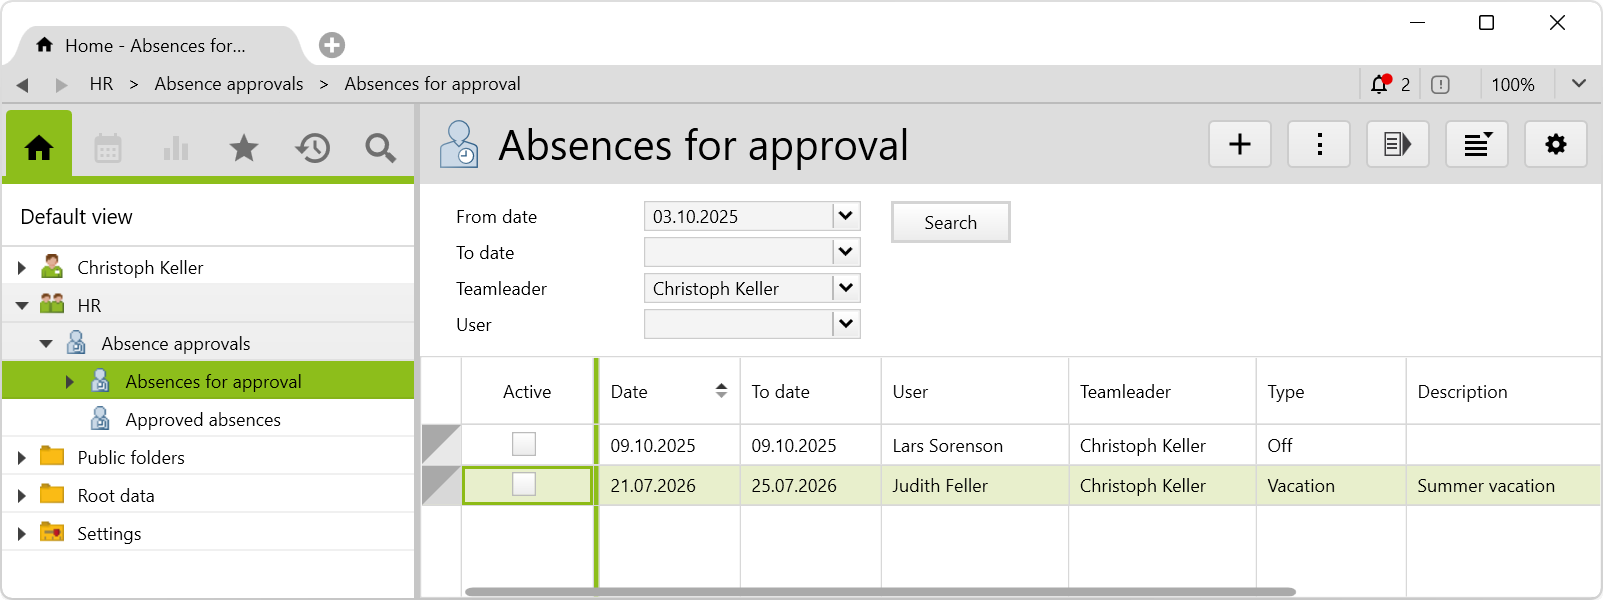
Task: Collapse the HR tree node
Action: (x=22, y=306)
